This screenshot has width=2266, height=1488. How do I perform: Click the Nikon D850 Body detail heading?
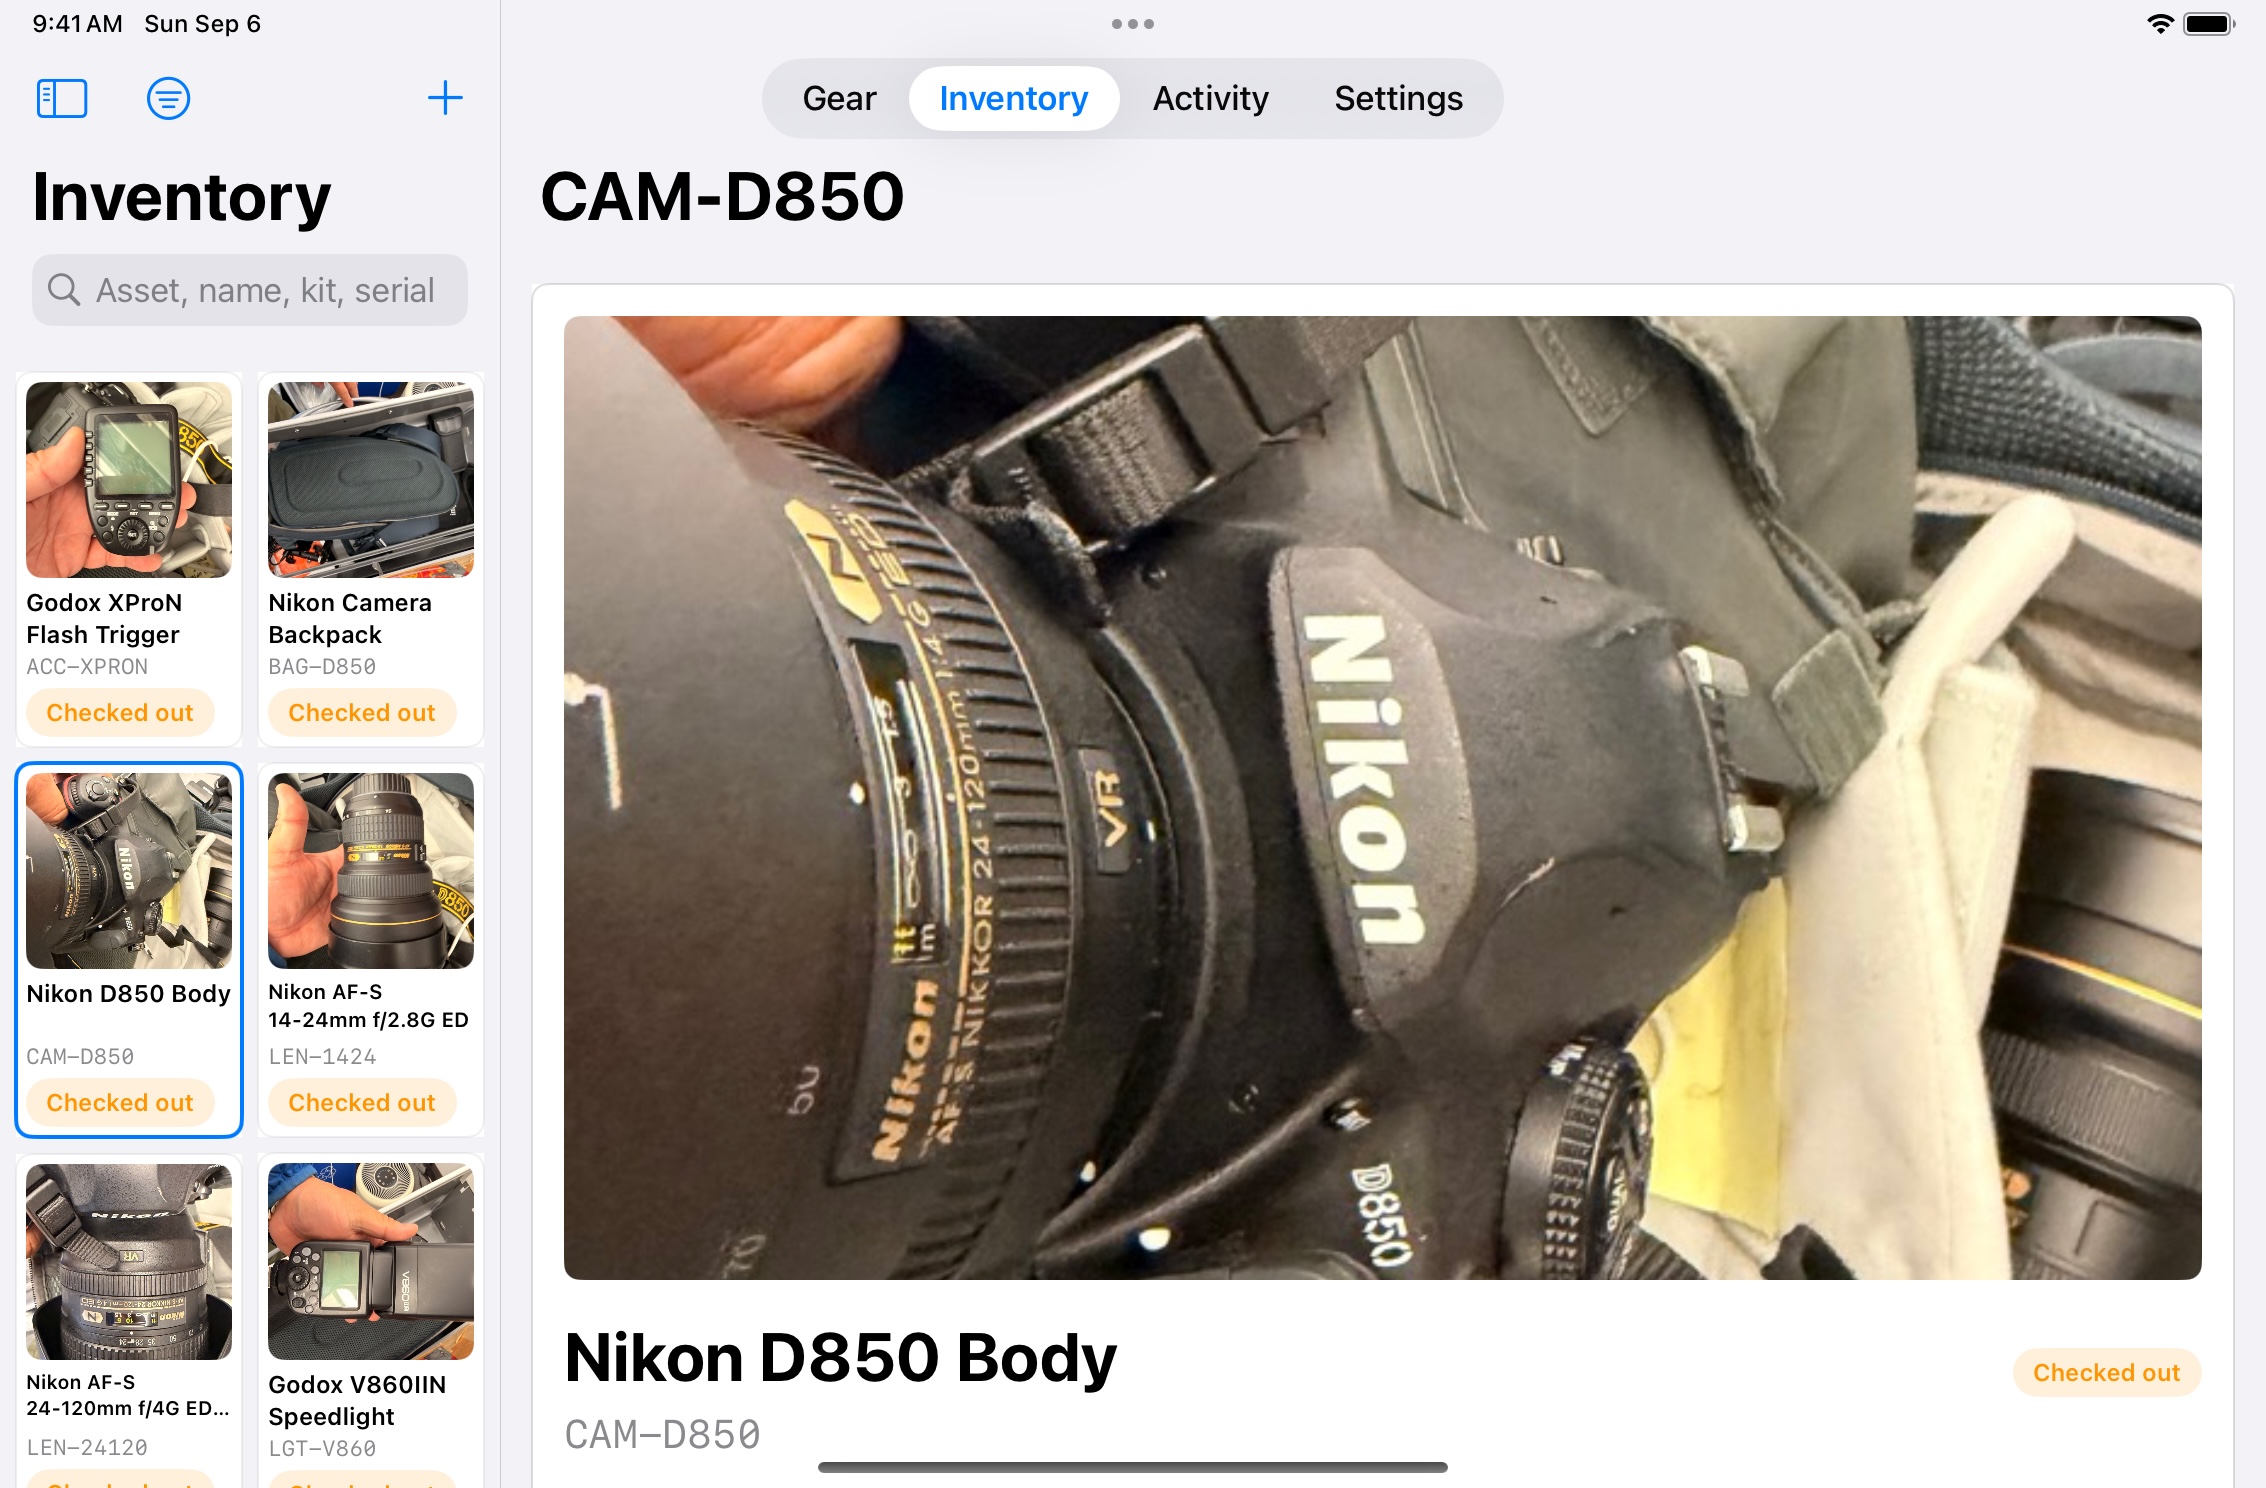point(840,1359)
